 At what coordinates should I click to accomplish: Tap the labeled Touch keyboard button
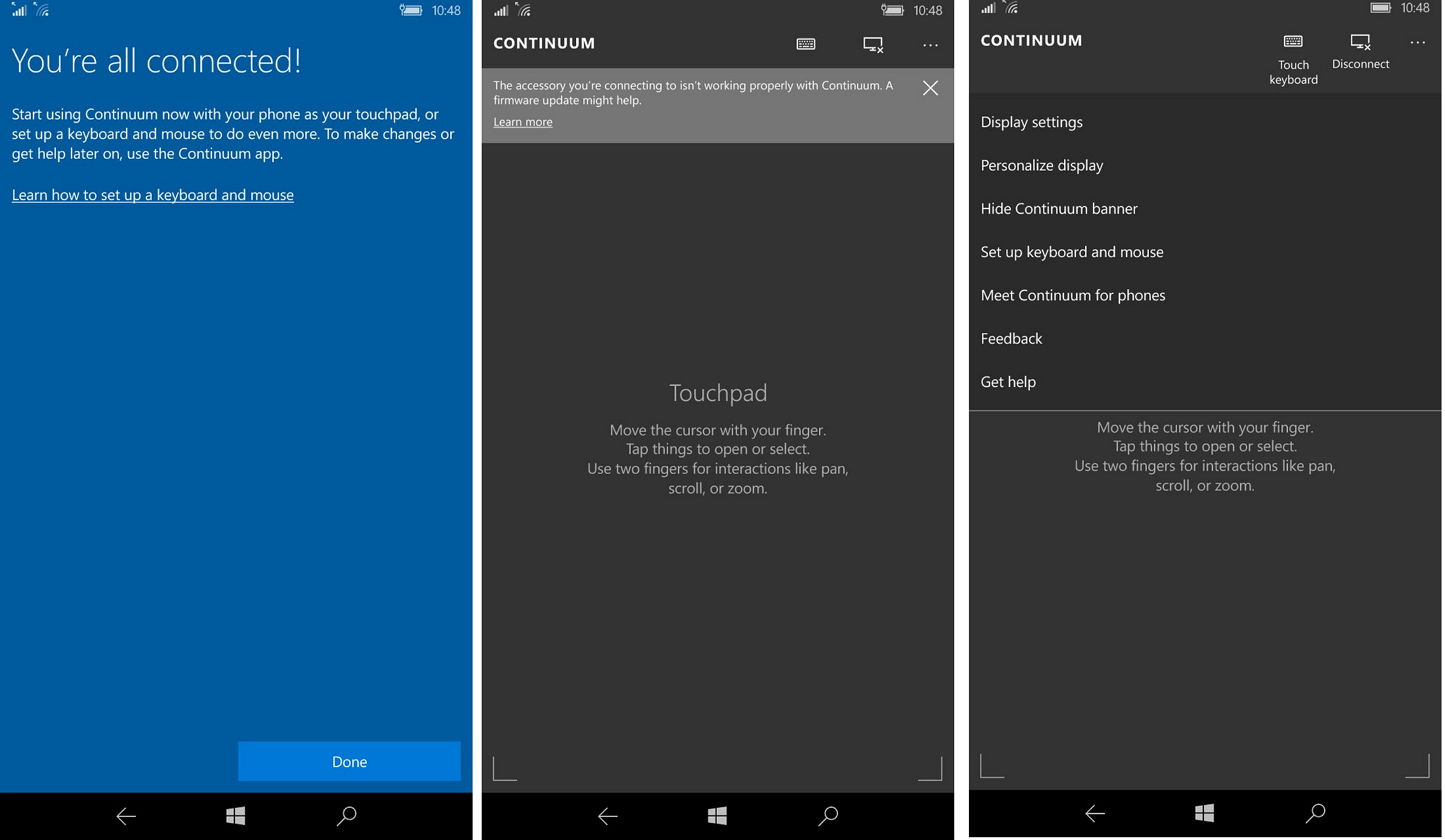[1293, 59]
